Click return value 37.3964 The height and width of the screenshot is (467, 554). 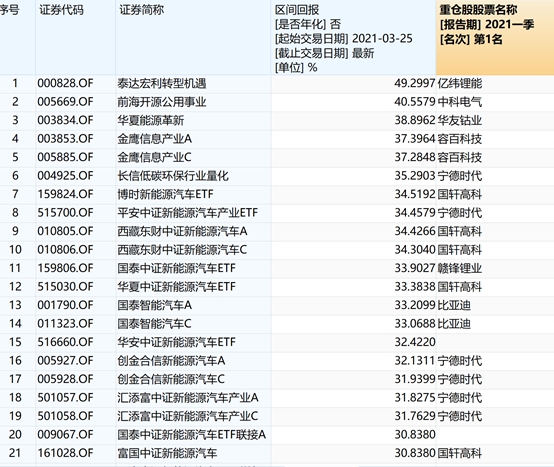pos(414,139)
